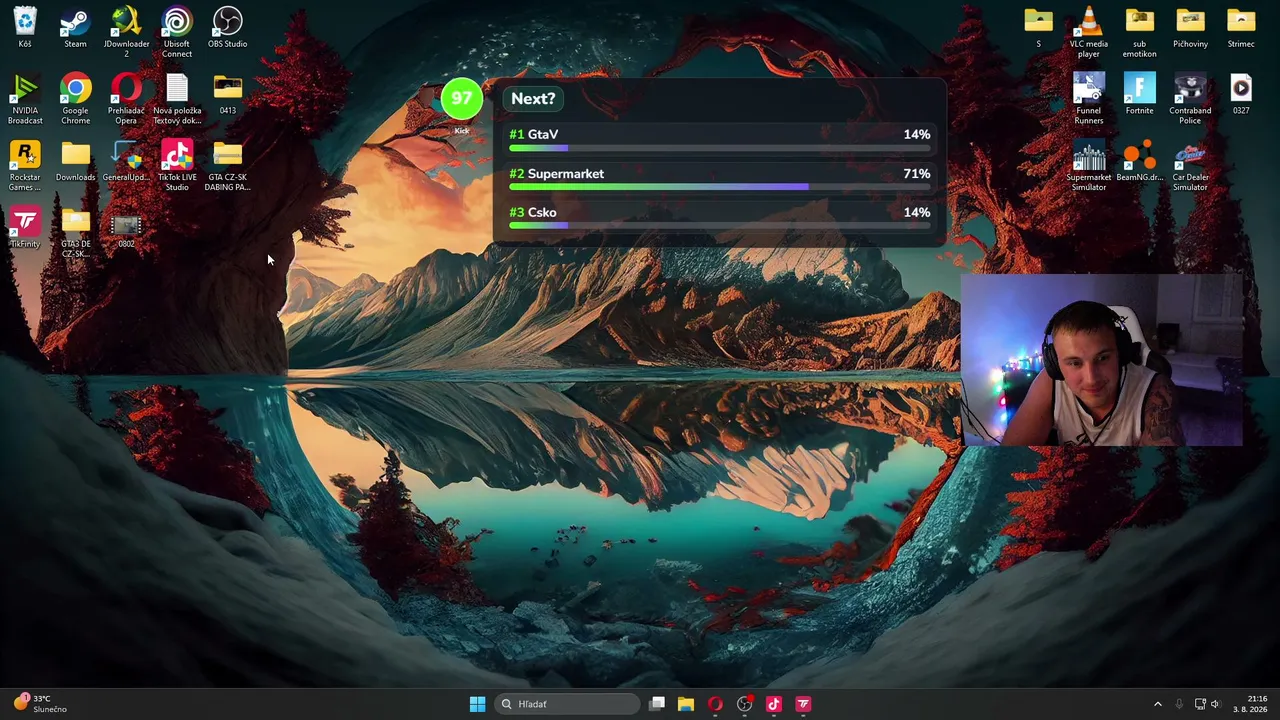Launch the VLC media player shortcut
Screen dimensions: 1280x720
[x=1089, y=32]
